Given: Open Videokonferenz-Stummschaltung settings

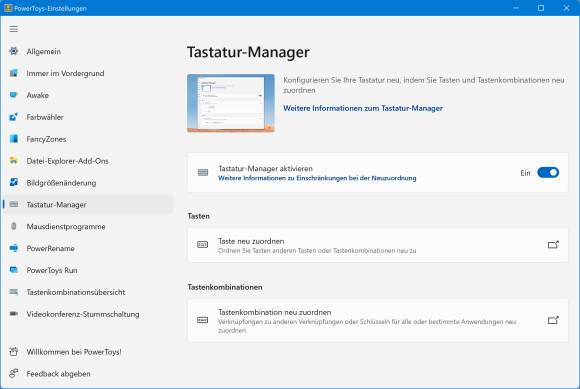Looking at the screenshot, I should coord(89,314).
